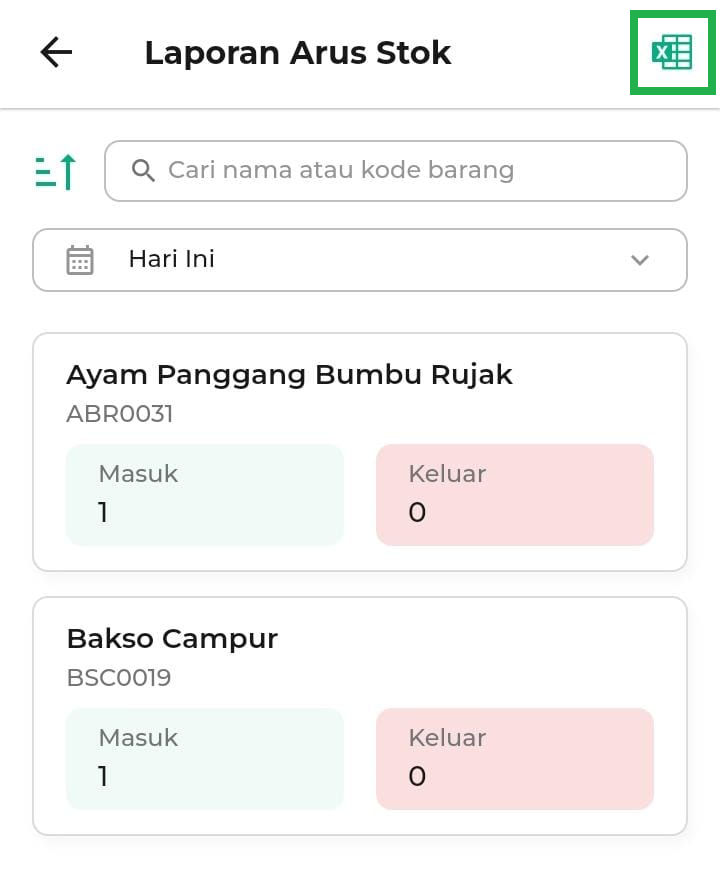Tap Keluar box for Ayam Panggang
Viewport: 720px width, 876px height.
pyautogui.click(x=515, y=495)
